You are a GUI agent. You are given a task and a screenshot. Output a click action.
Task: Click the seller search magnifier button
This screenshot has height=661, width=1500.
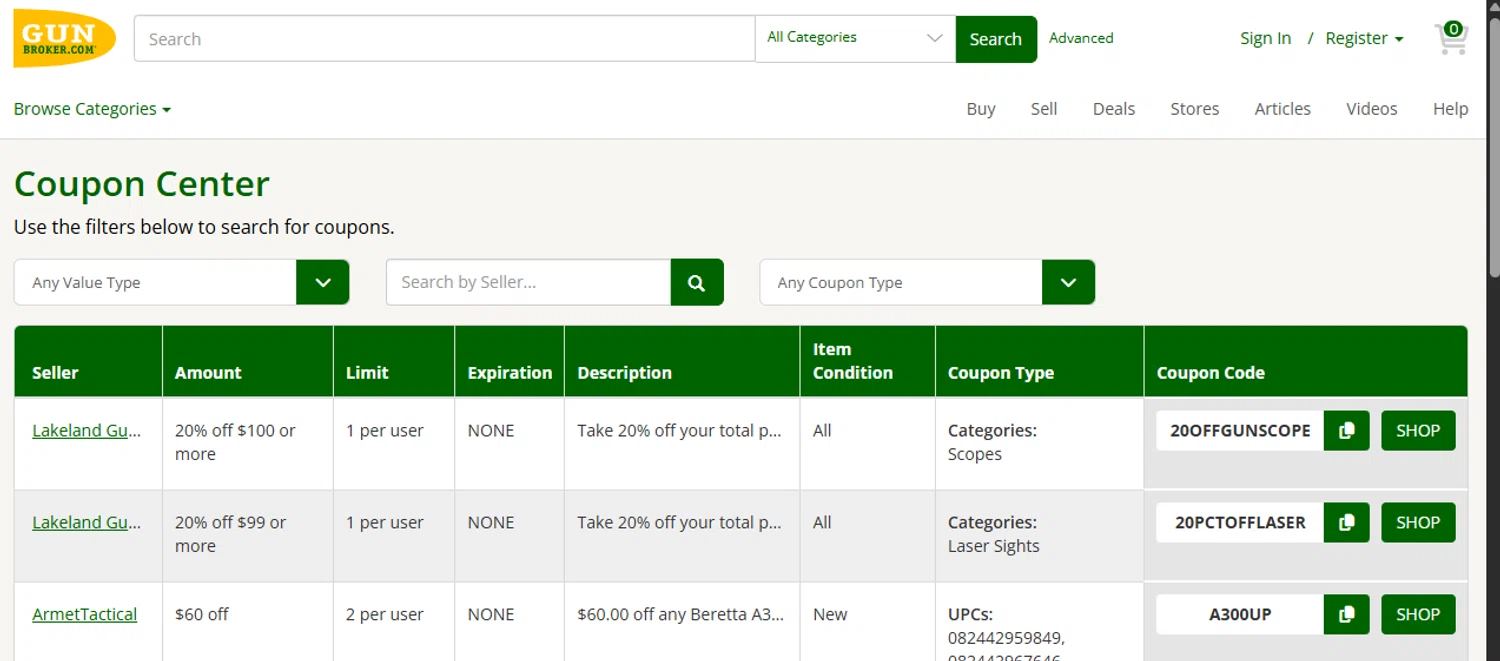click(x=697, y=283)
